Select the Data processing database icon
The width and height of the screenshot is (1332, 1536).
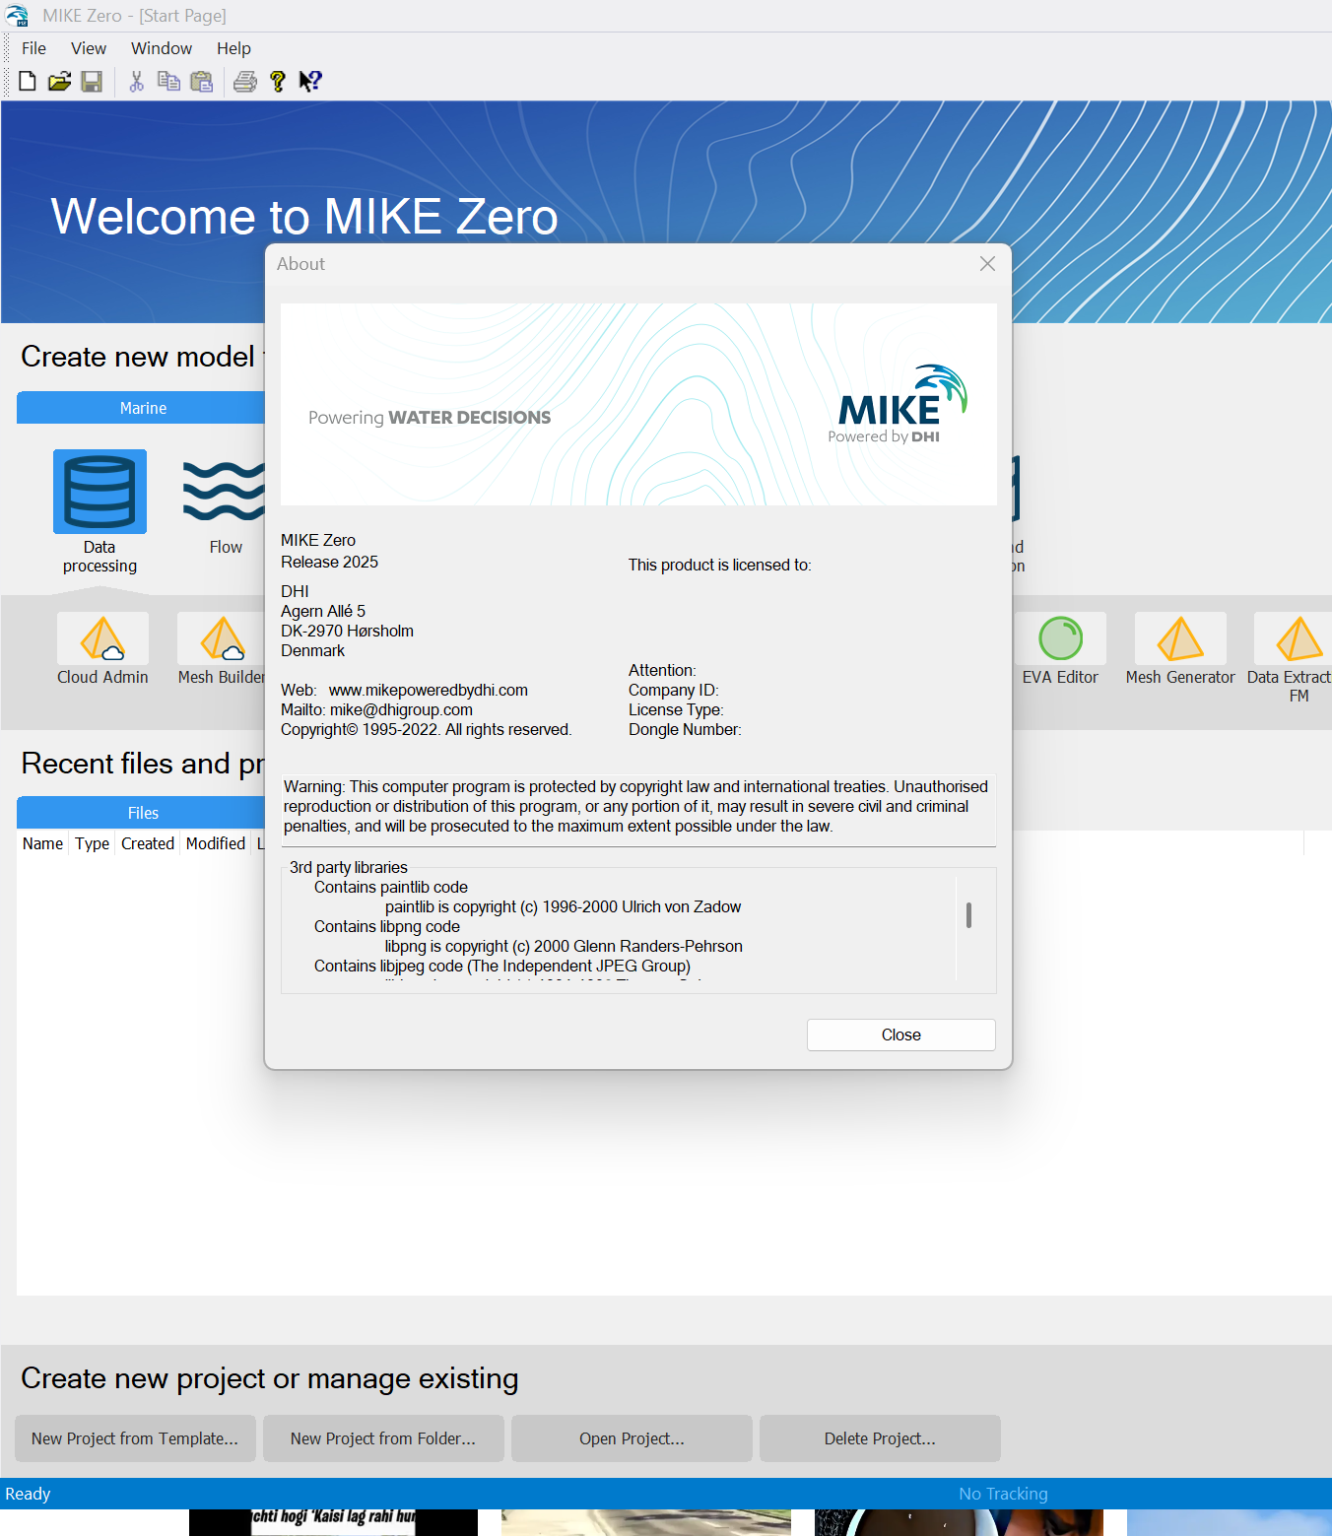pos(100,491)
